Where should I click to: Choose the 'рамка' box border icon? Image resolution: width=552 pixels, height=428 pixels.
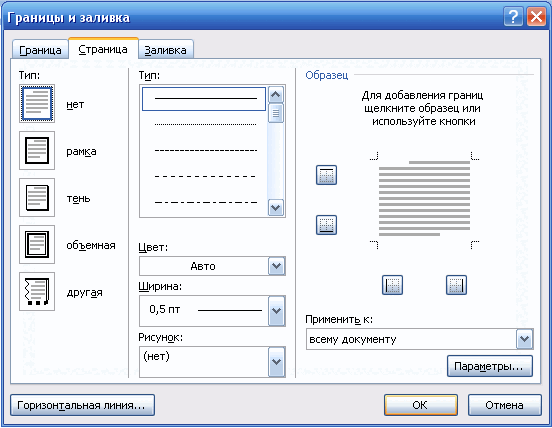click(x=37, y=151)
